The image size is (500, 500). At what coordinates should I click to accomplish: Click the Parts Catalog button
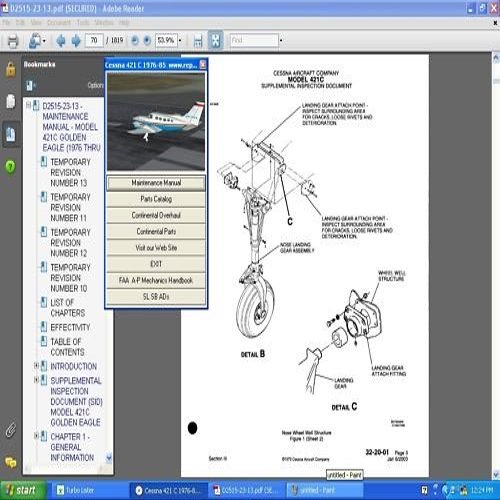[x=156, y=199]
